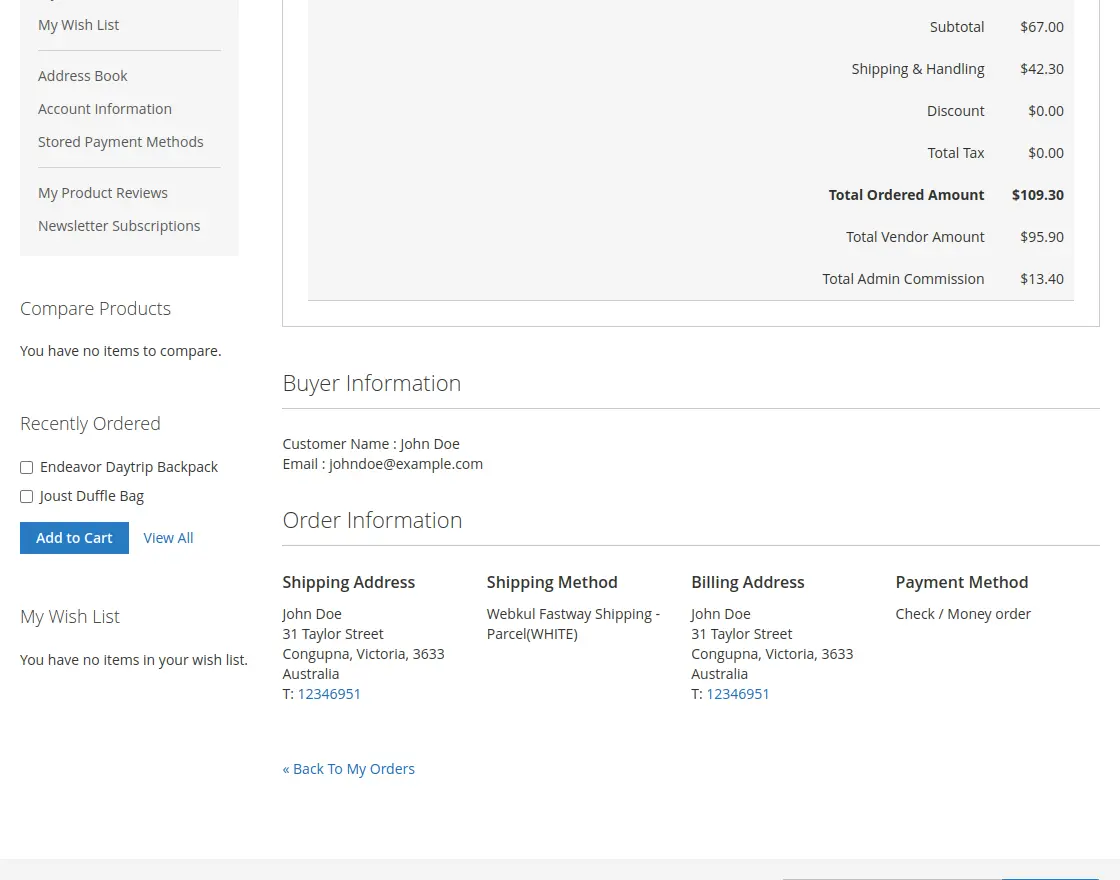Go to Newsletter Subscriptions
This screenshot has height=880, width=1120.
pos(119,226)
